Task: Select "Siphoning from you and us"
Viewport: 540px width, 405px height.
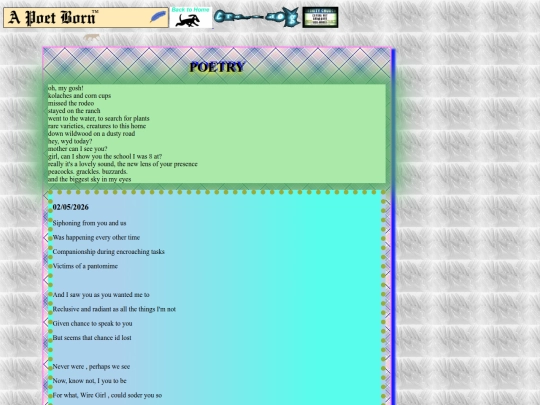Action: 90,223
